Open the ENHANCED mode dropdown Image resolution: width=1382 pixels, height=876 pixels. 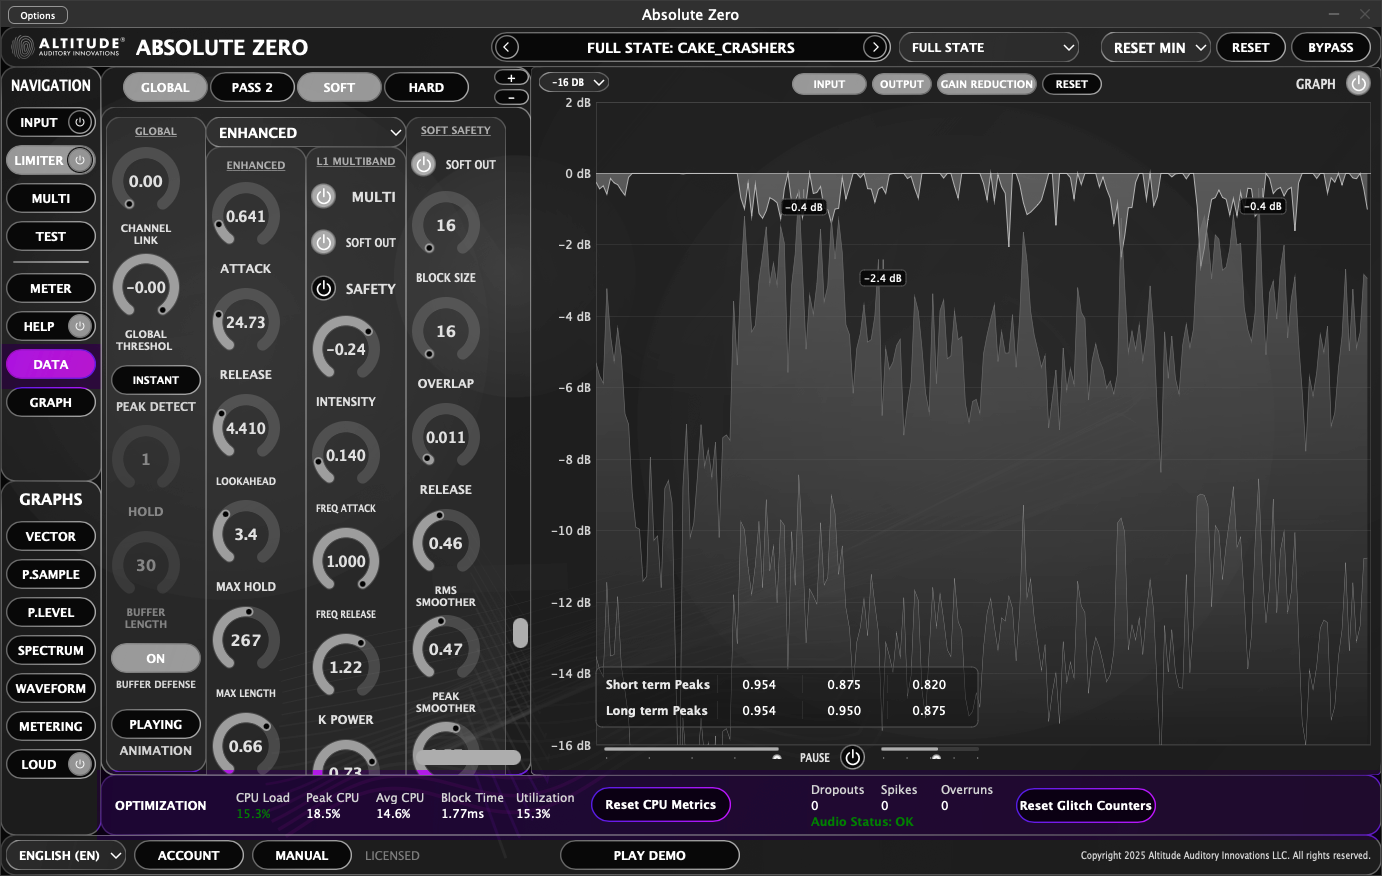(x=305, y=132)
